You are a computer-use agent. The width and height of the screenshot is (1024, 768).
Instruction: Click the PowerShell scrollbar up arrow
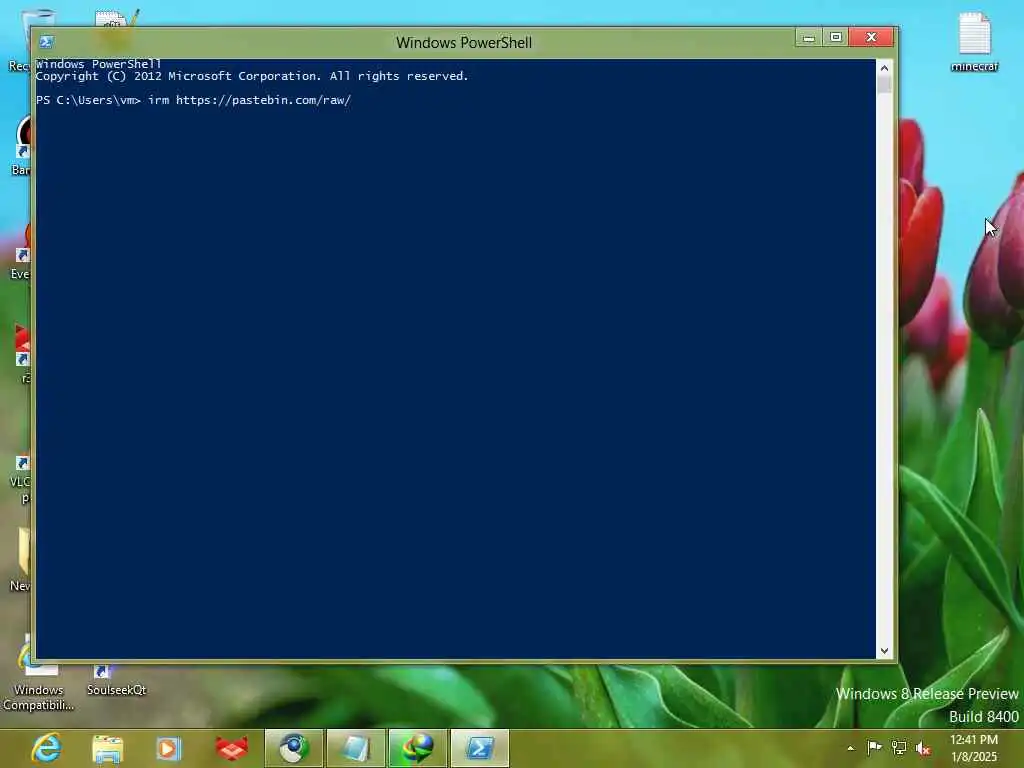click(x=884, y=67)
